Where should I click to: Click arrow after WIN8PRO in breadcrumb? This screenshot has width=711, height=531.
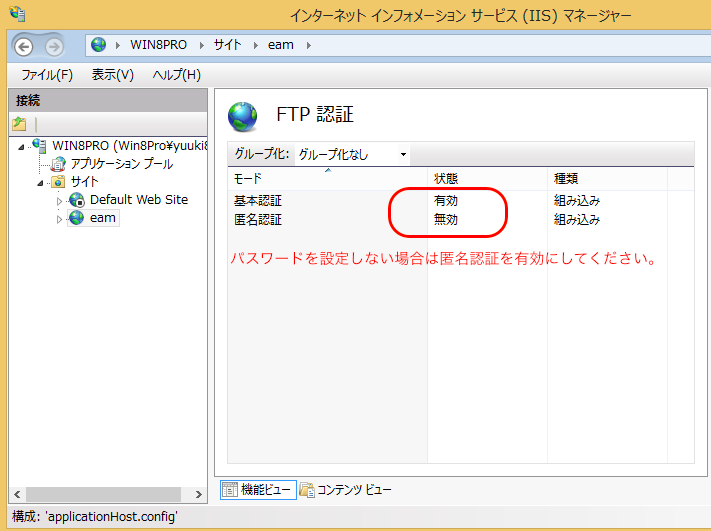click(201, 45)
